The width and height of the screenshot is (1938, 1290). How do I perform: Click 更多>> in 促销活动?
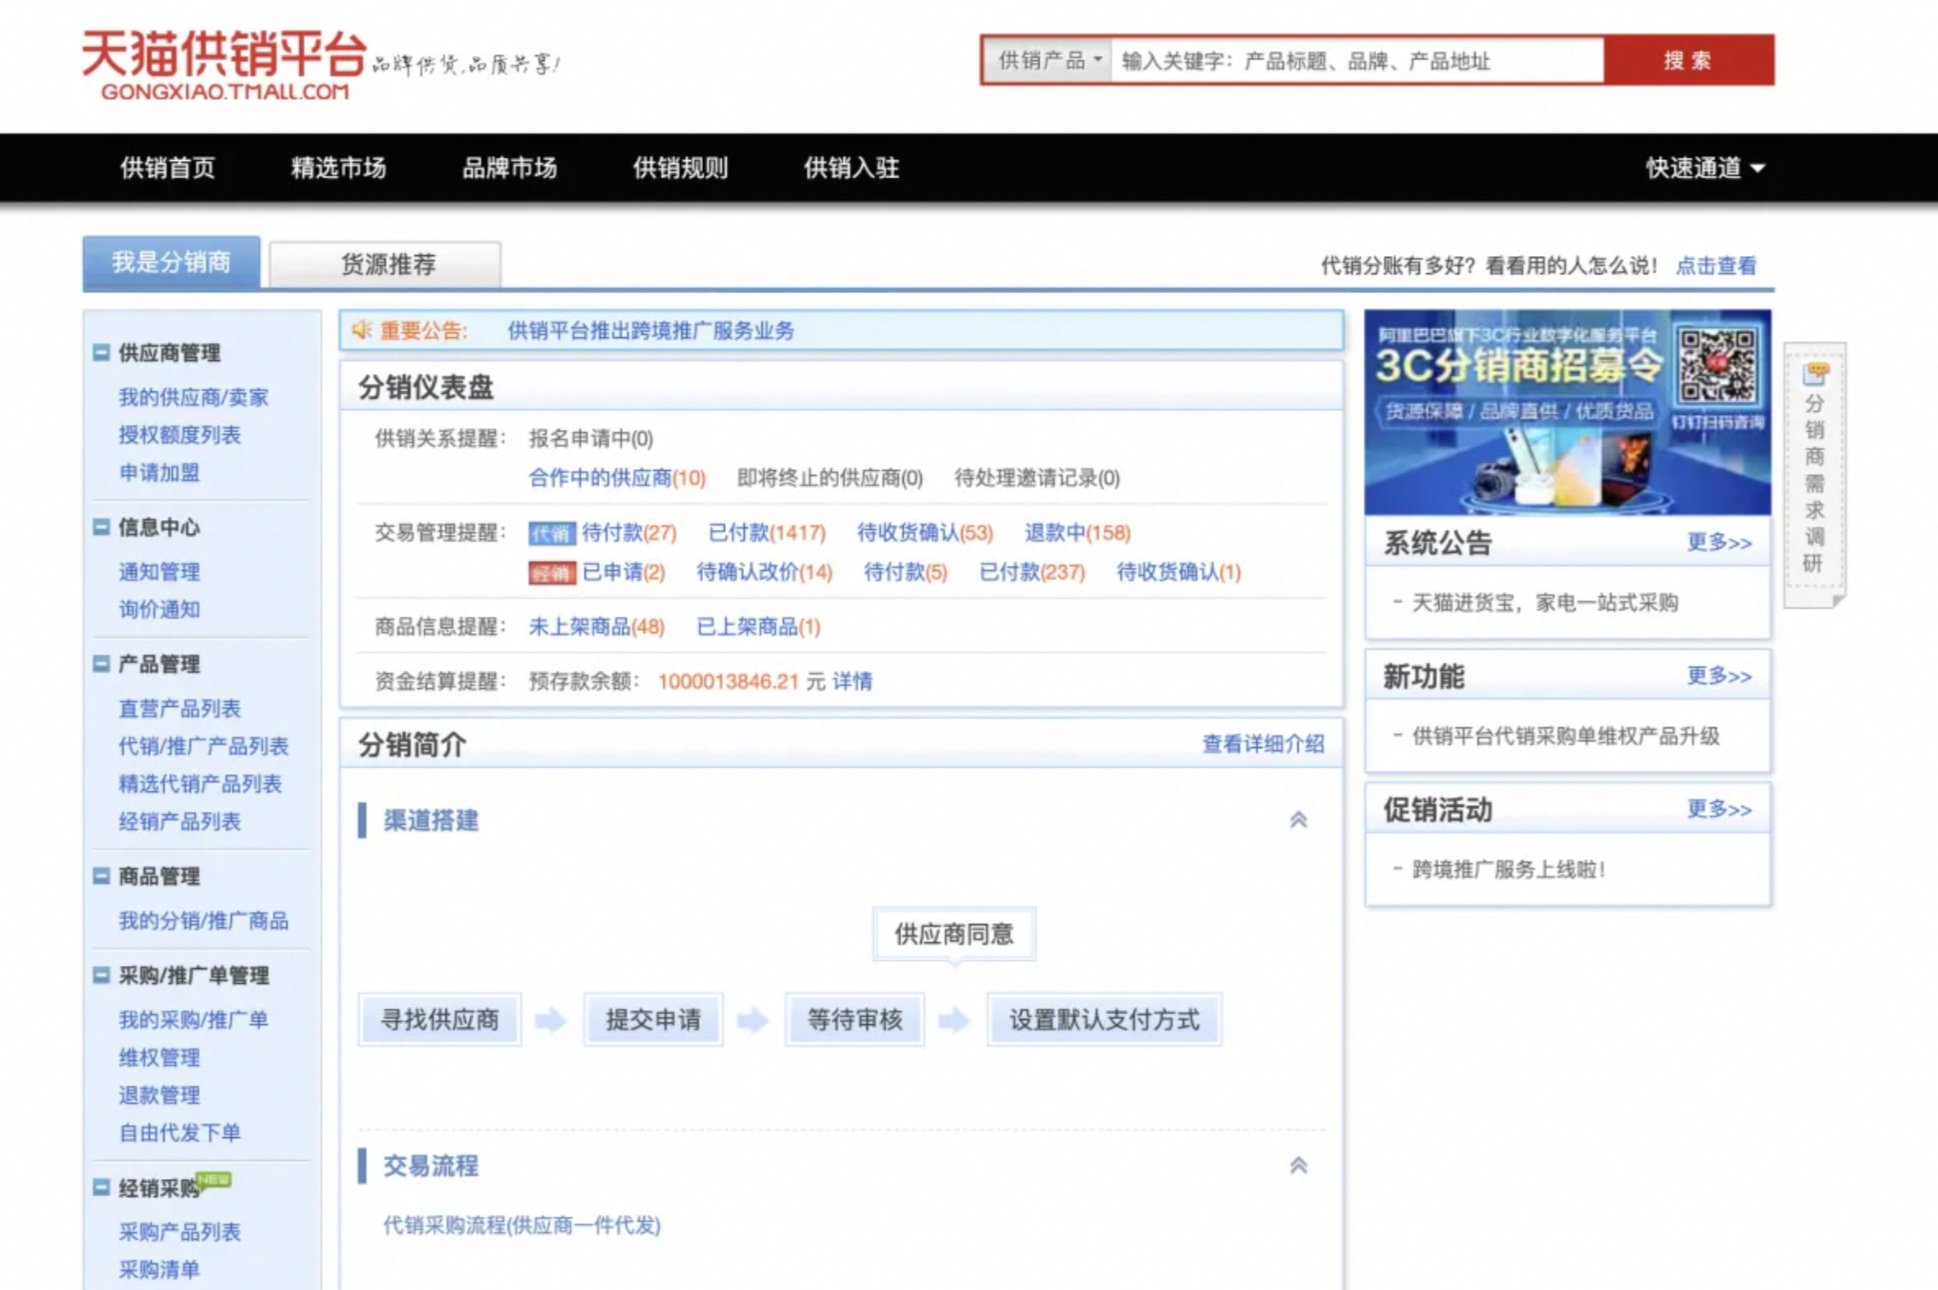1719,810
